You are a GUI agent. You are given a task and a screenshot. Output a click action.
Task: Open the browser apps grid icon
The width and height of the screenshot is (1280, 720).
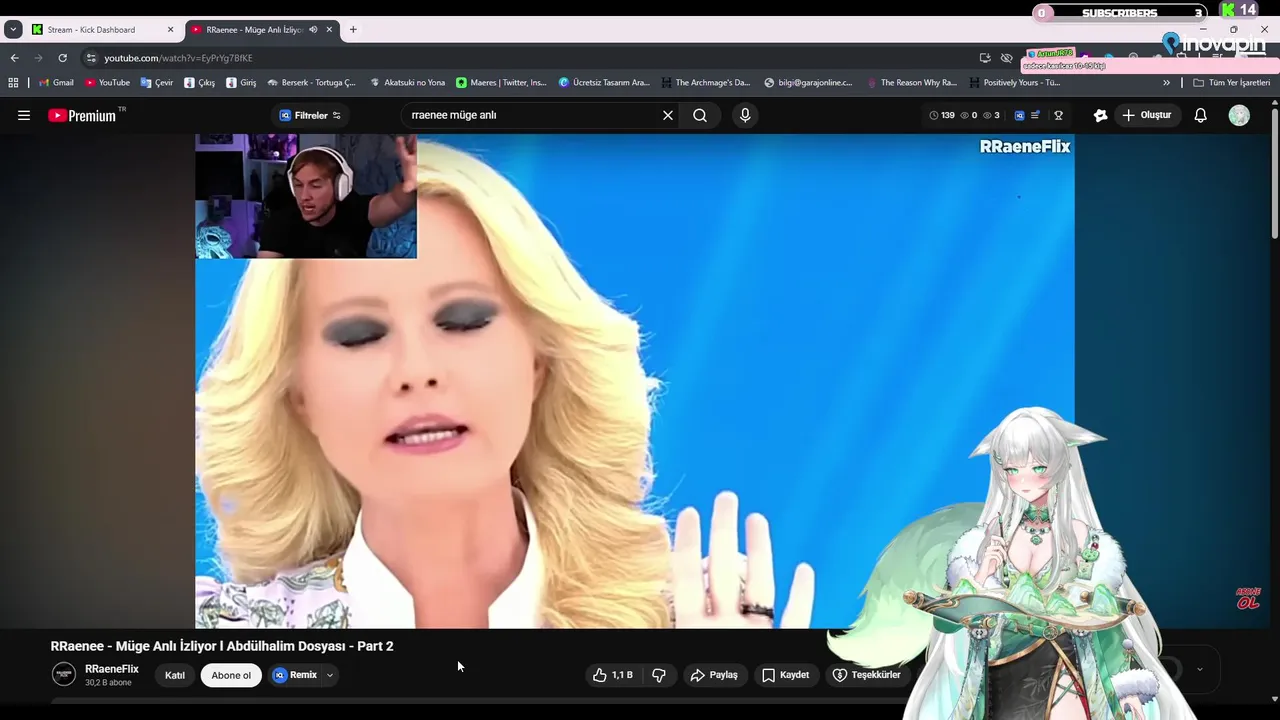(x=13, y=83)
